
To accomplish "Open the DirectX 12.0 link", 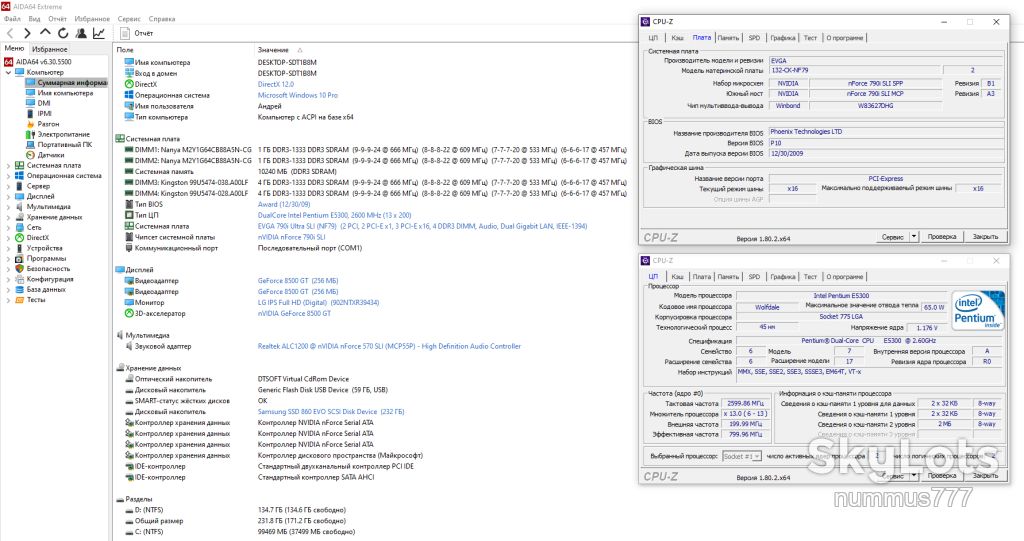I will 276,84.
